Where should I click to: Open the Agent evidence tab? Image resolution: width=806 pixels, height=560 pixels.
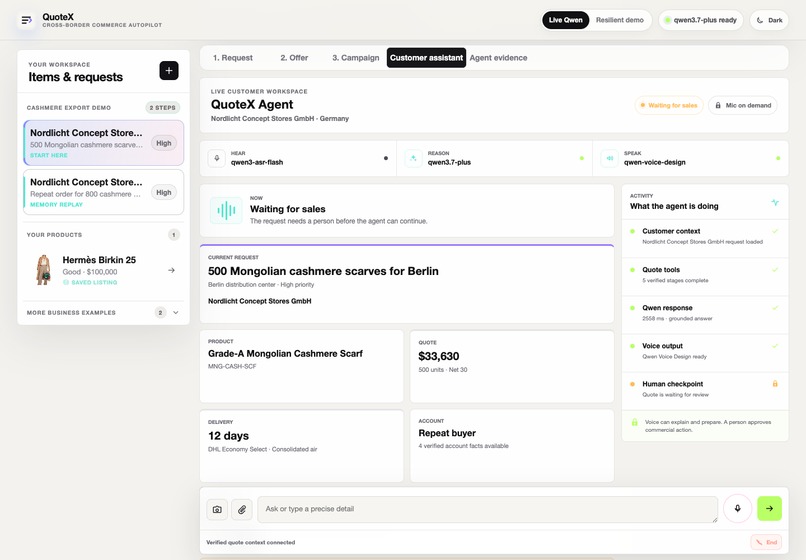tap(498, 58)
